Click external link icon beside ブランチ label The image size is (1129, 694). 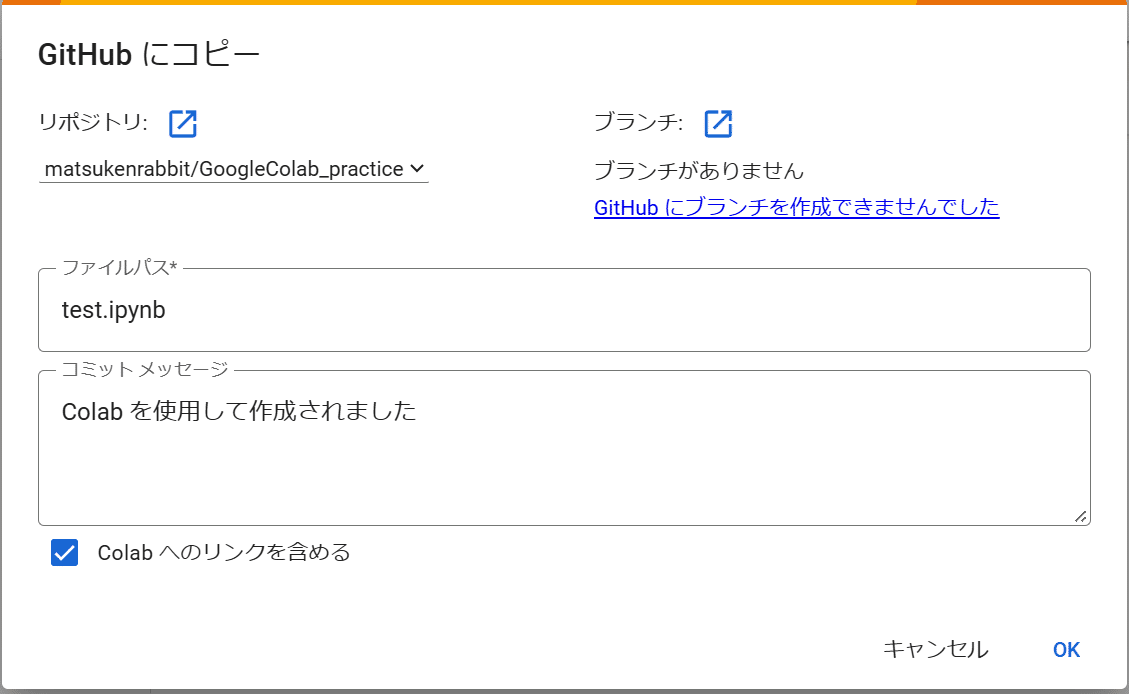point(718,123)
